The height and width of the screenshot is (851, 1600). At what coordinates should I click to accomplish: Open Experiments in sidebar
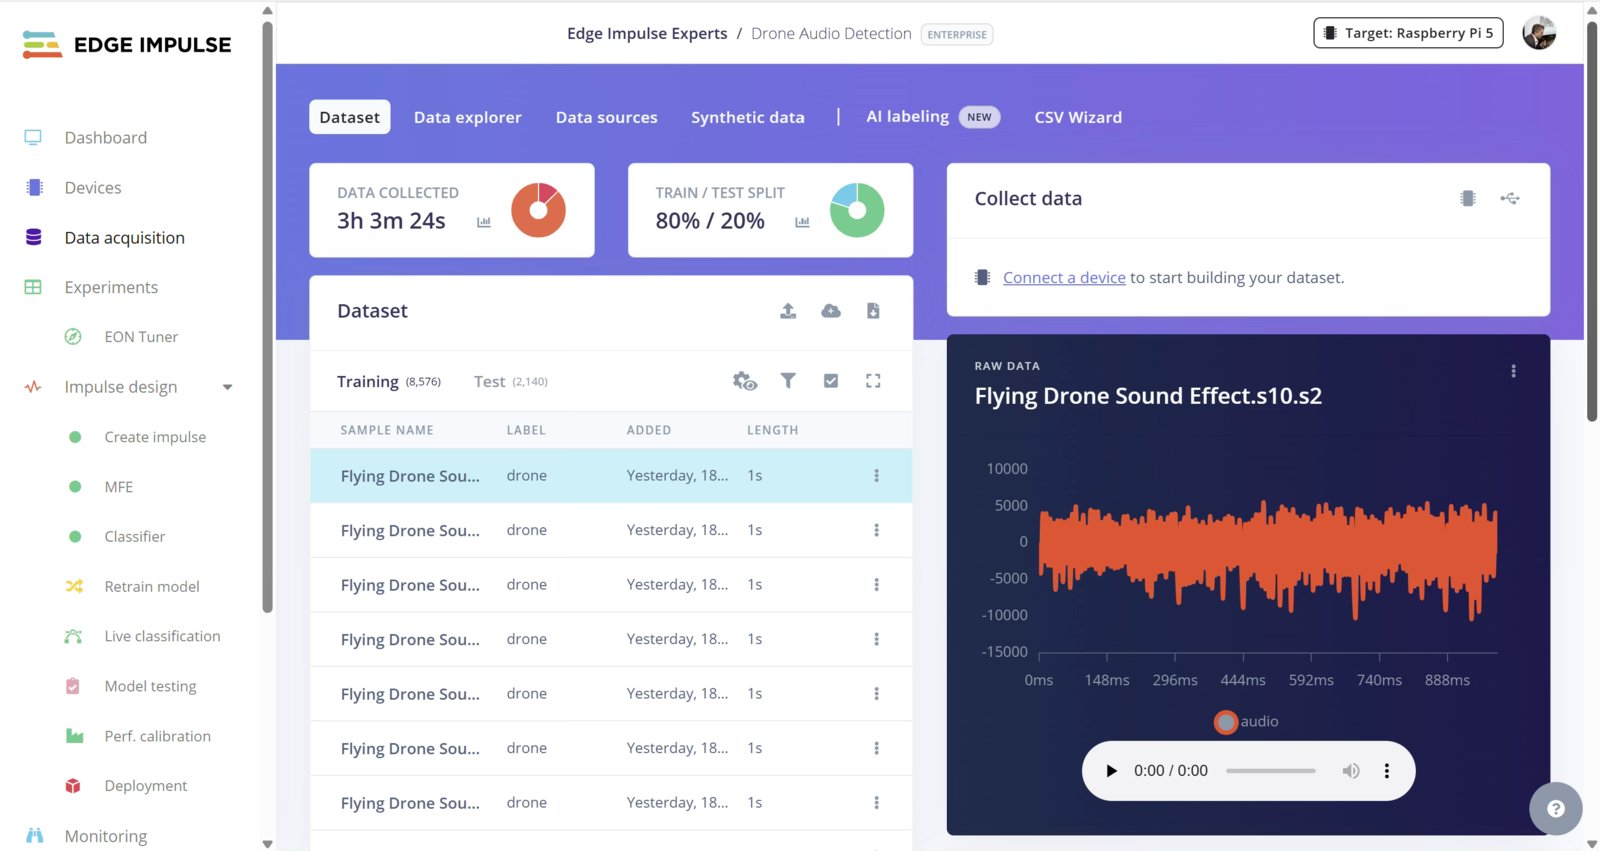(111, 288)
